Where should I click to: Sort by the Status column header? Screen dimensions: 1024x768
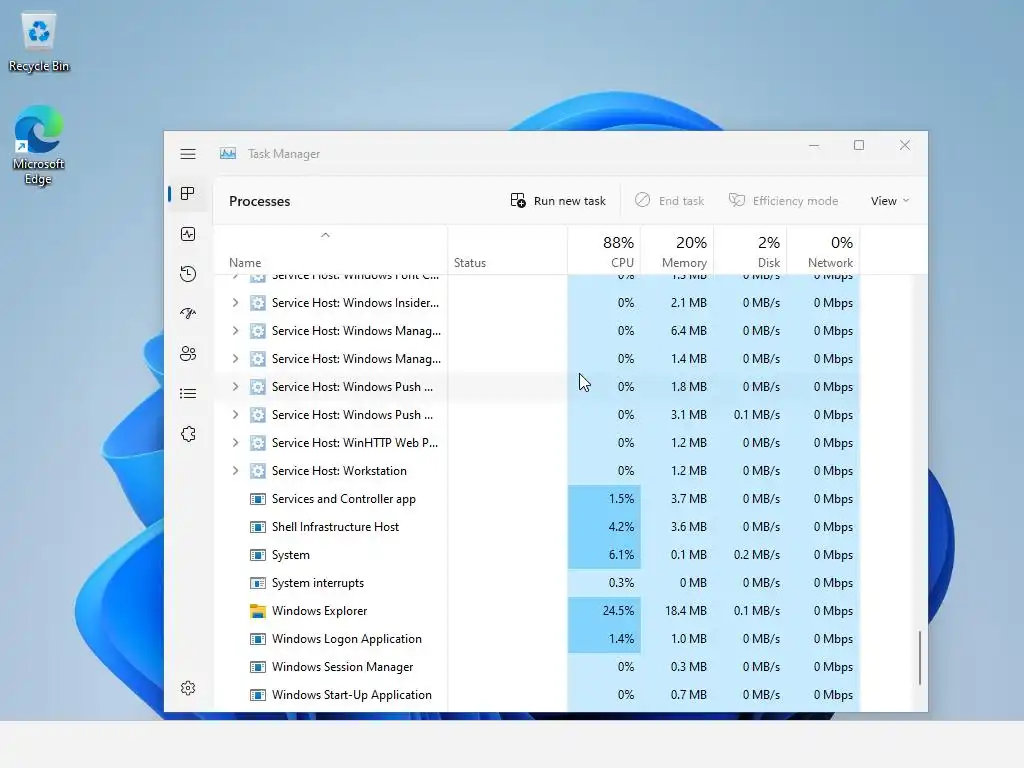click(507, 251)
